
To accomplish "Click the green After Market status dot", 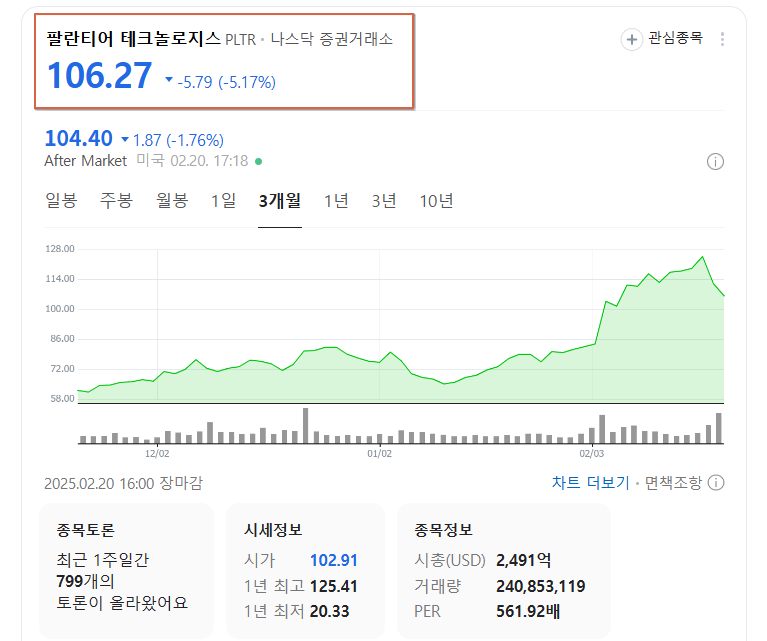I will click(259, 161).
